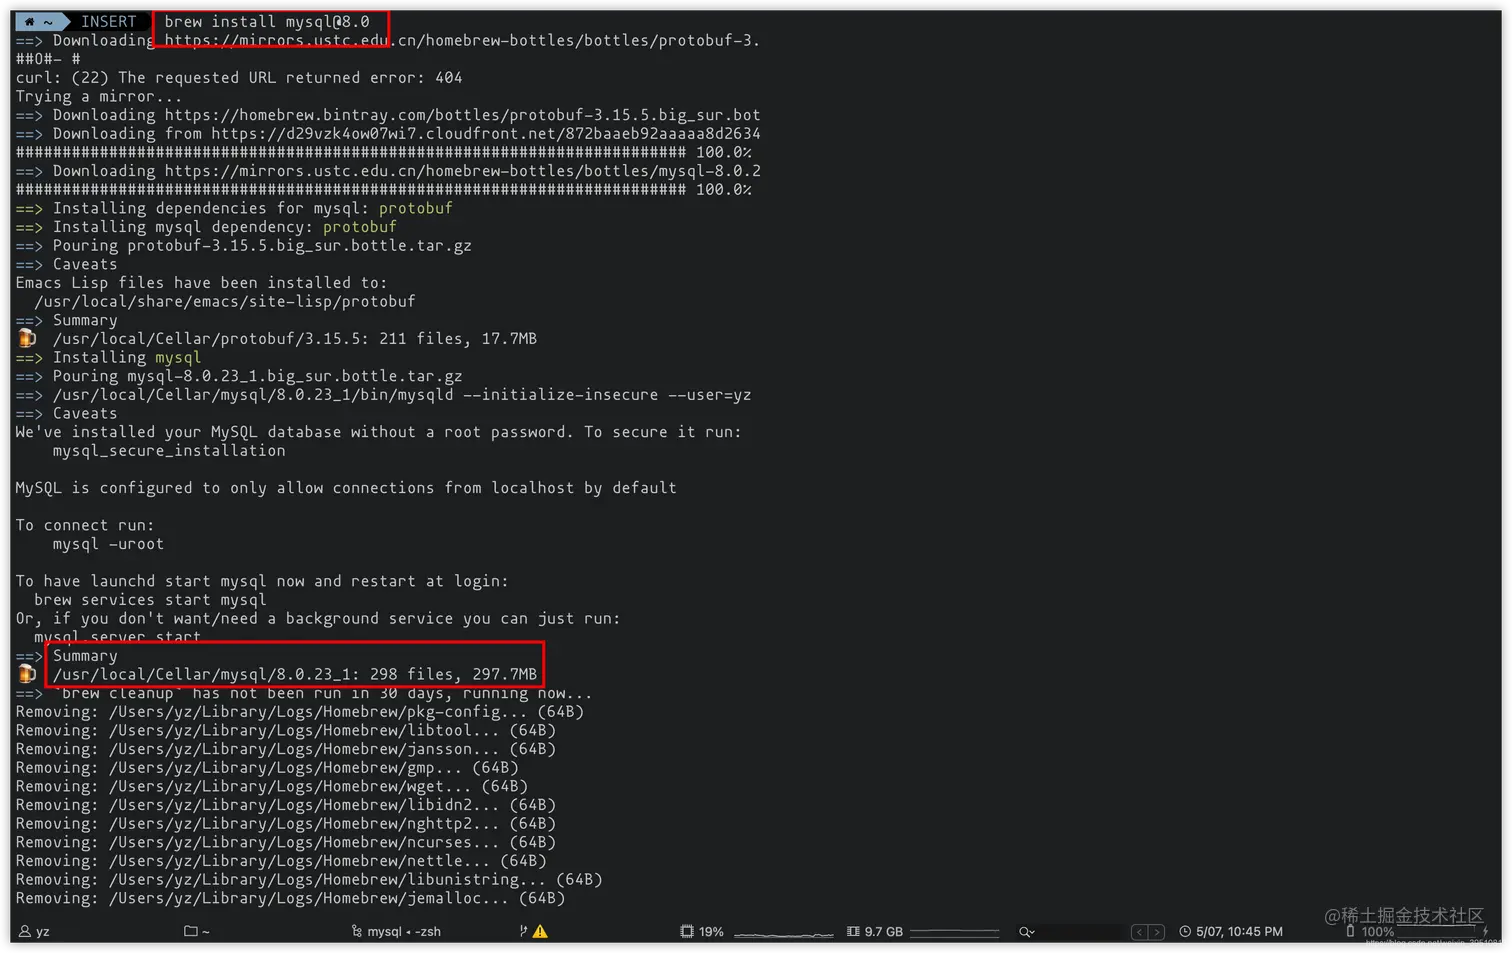1512x953 pixels.
Task: Click the homebrew.bintray.com download URL
Action: tap(462, 115)
